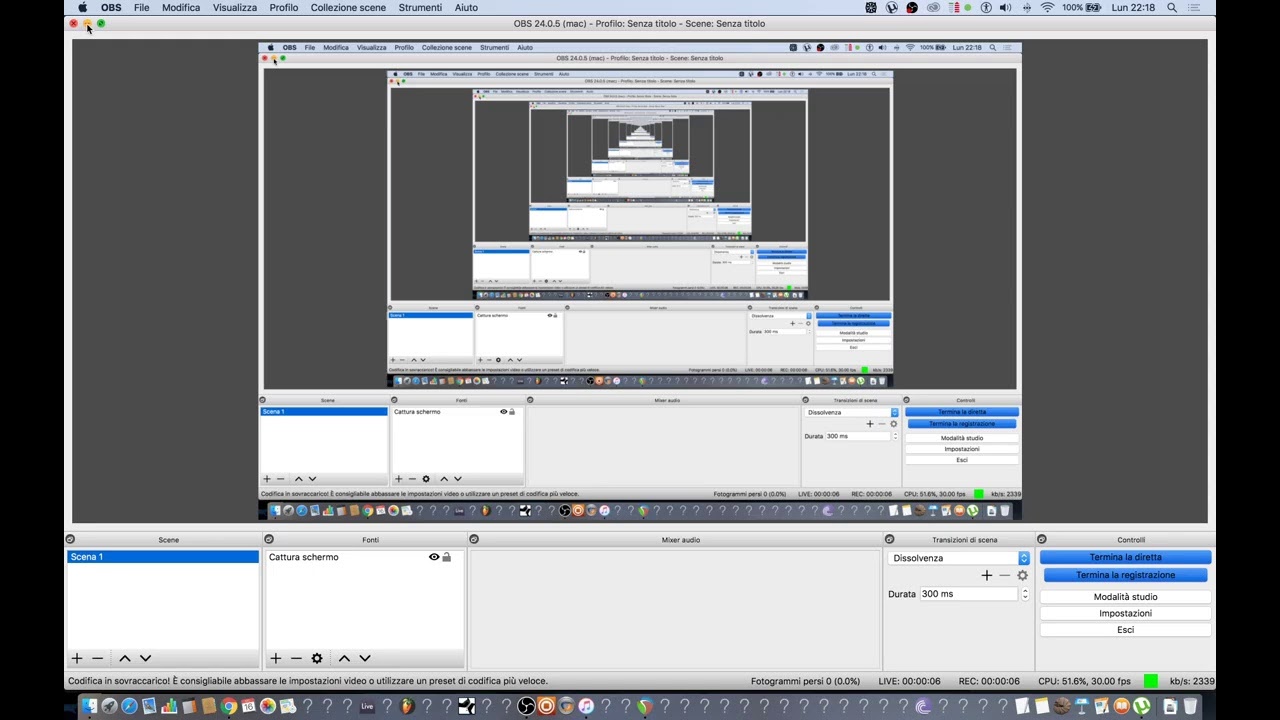Move source up in Fonti panel
The height and width of the screenshot is (720, 1280).
pyautogui.click(x=344, y=658)
